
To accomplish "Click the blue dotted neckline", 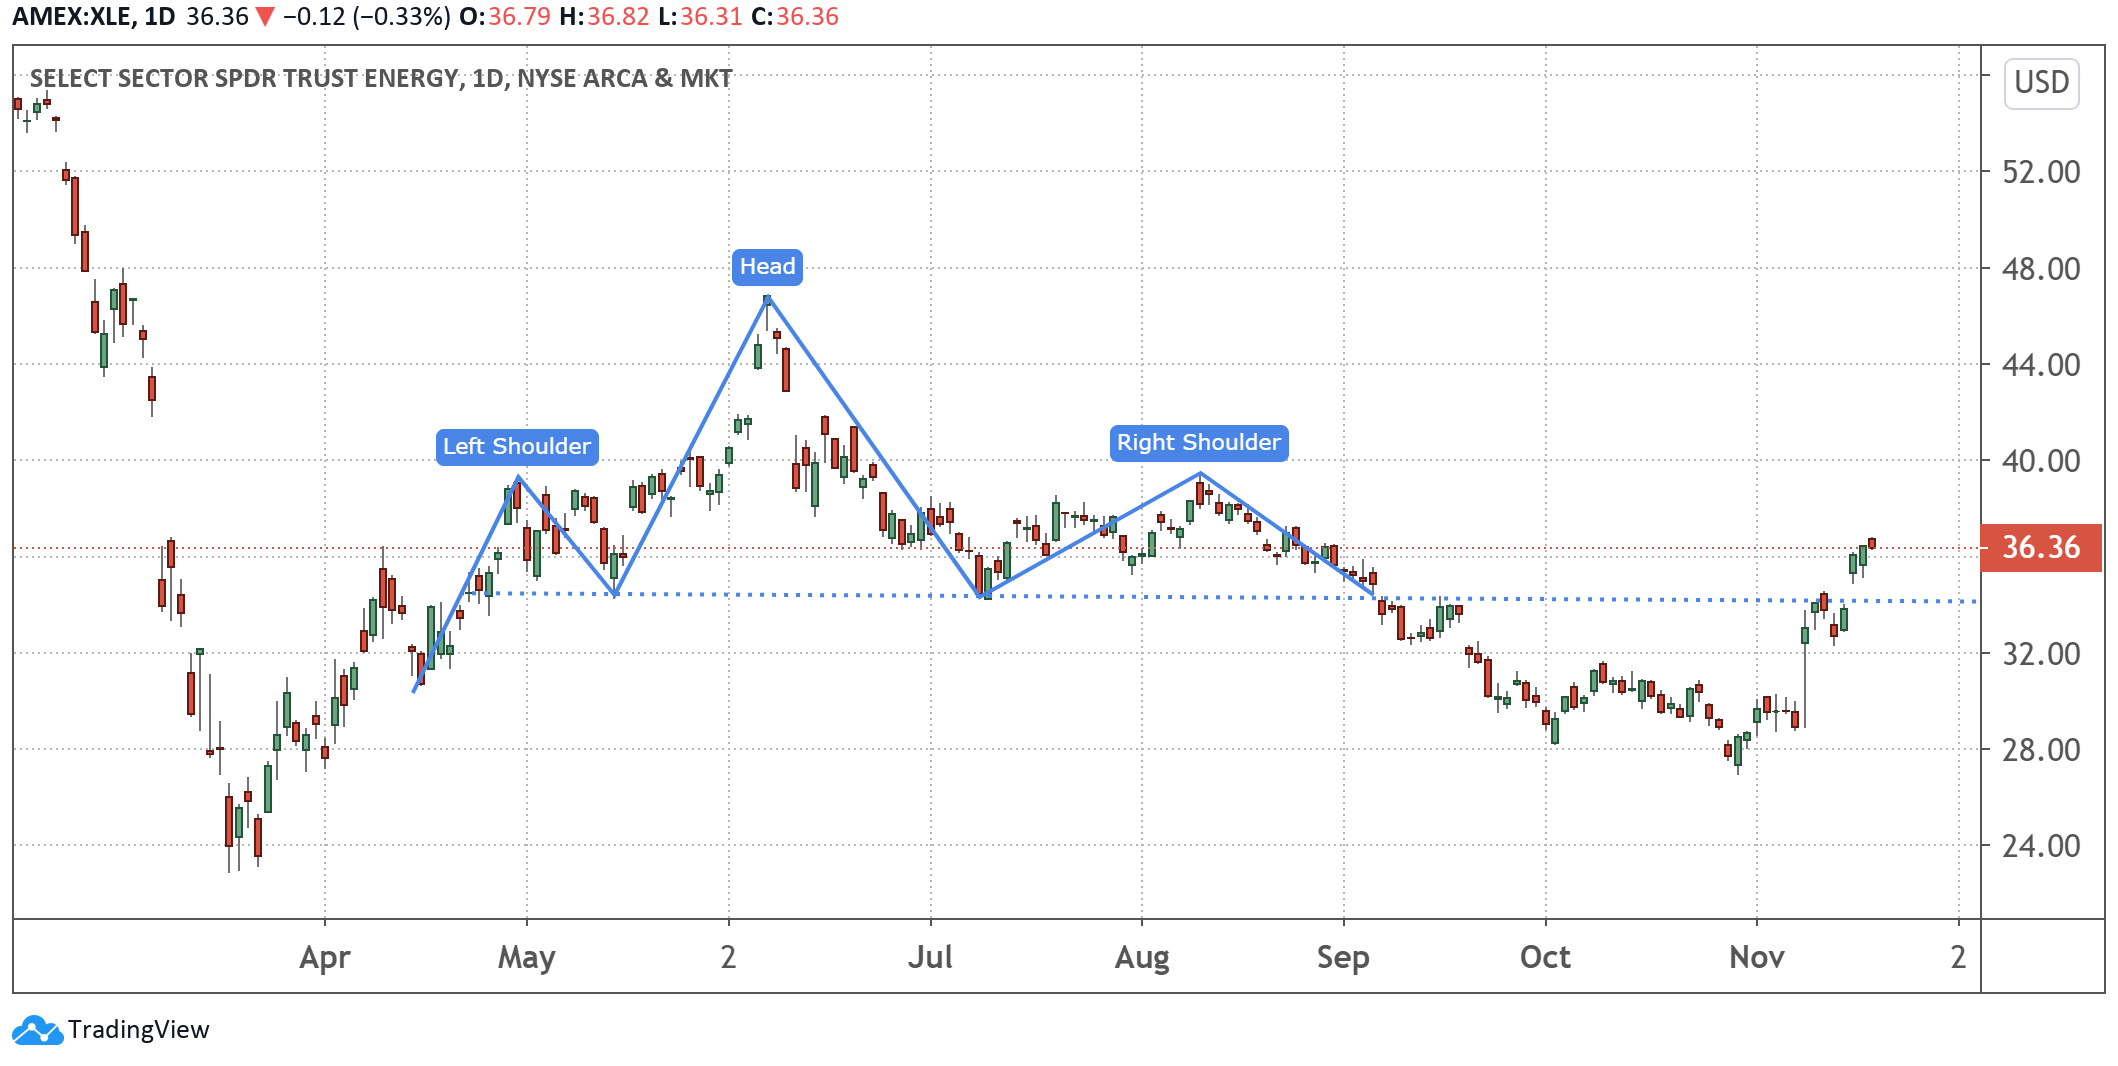I will pyautogui.click(x=800, y=595).
